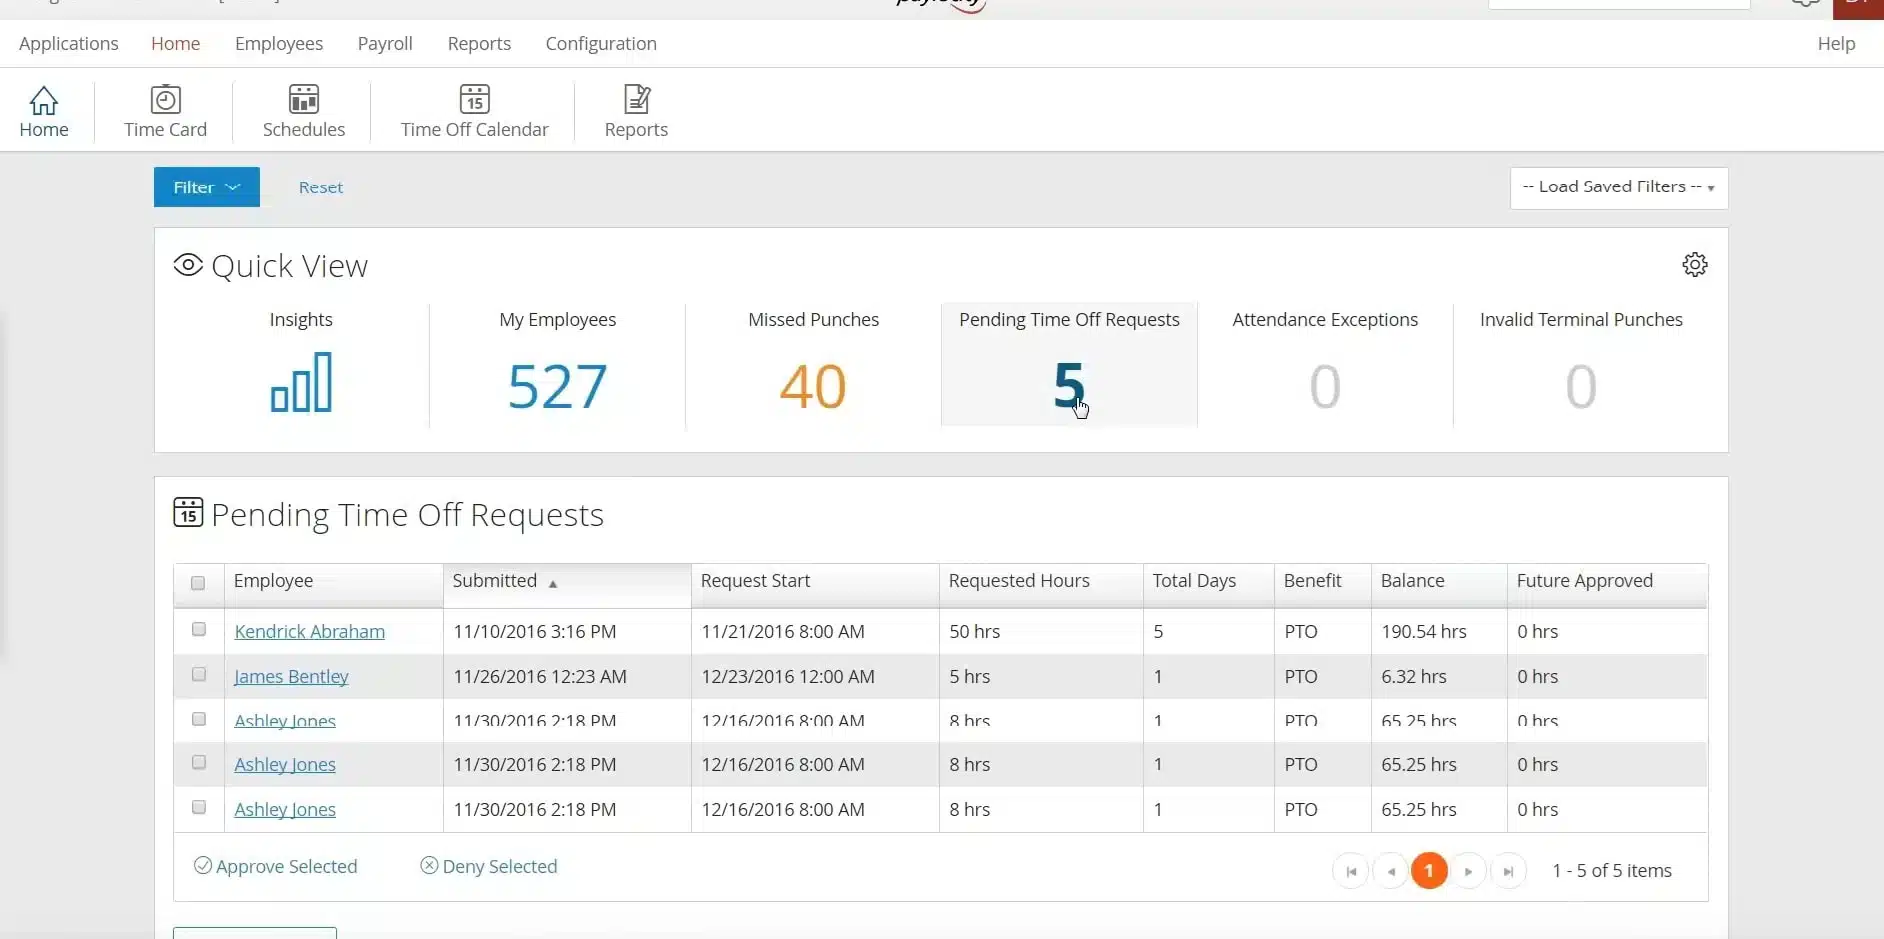Open the Employees menu
This screenshot has width=1884, height=939.
pos(279,44)
